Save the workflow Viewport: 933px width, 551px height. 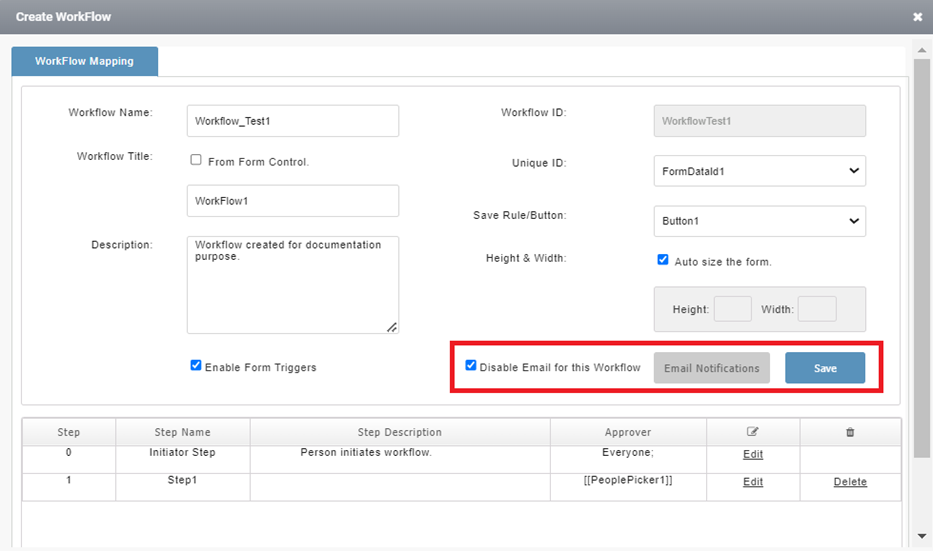pyautogui.click(x=825, y=368)
